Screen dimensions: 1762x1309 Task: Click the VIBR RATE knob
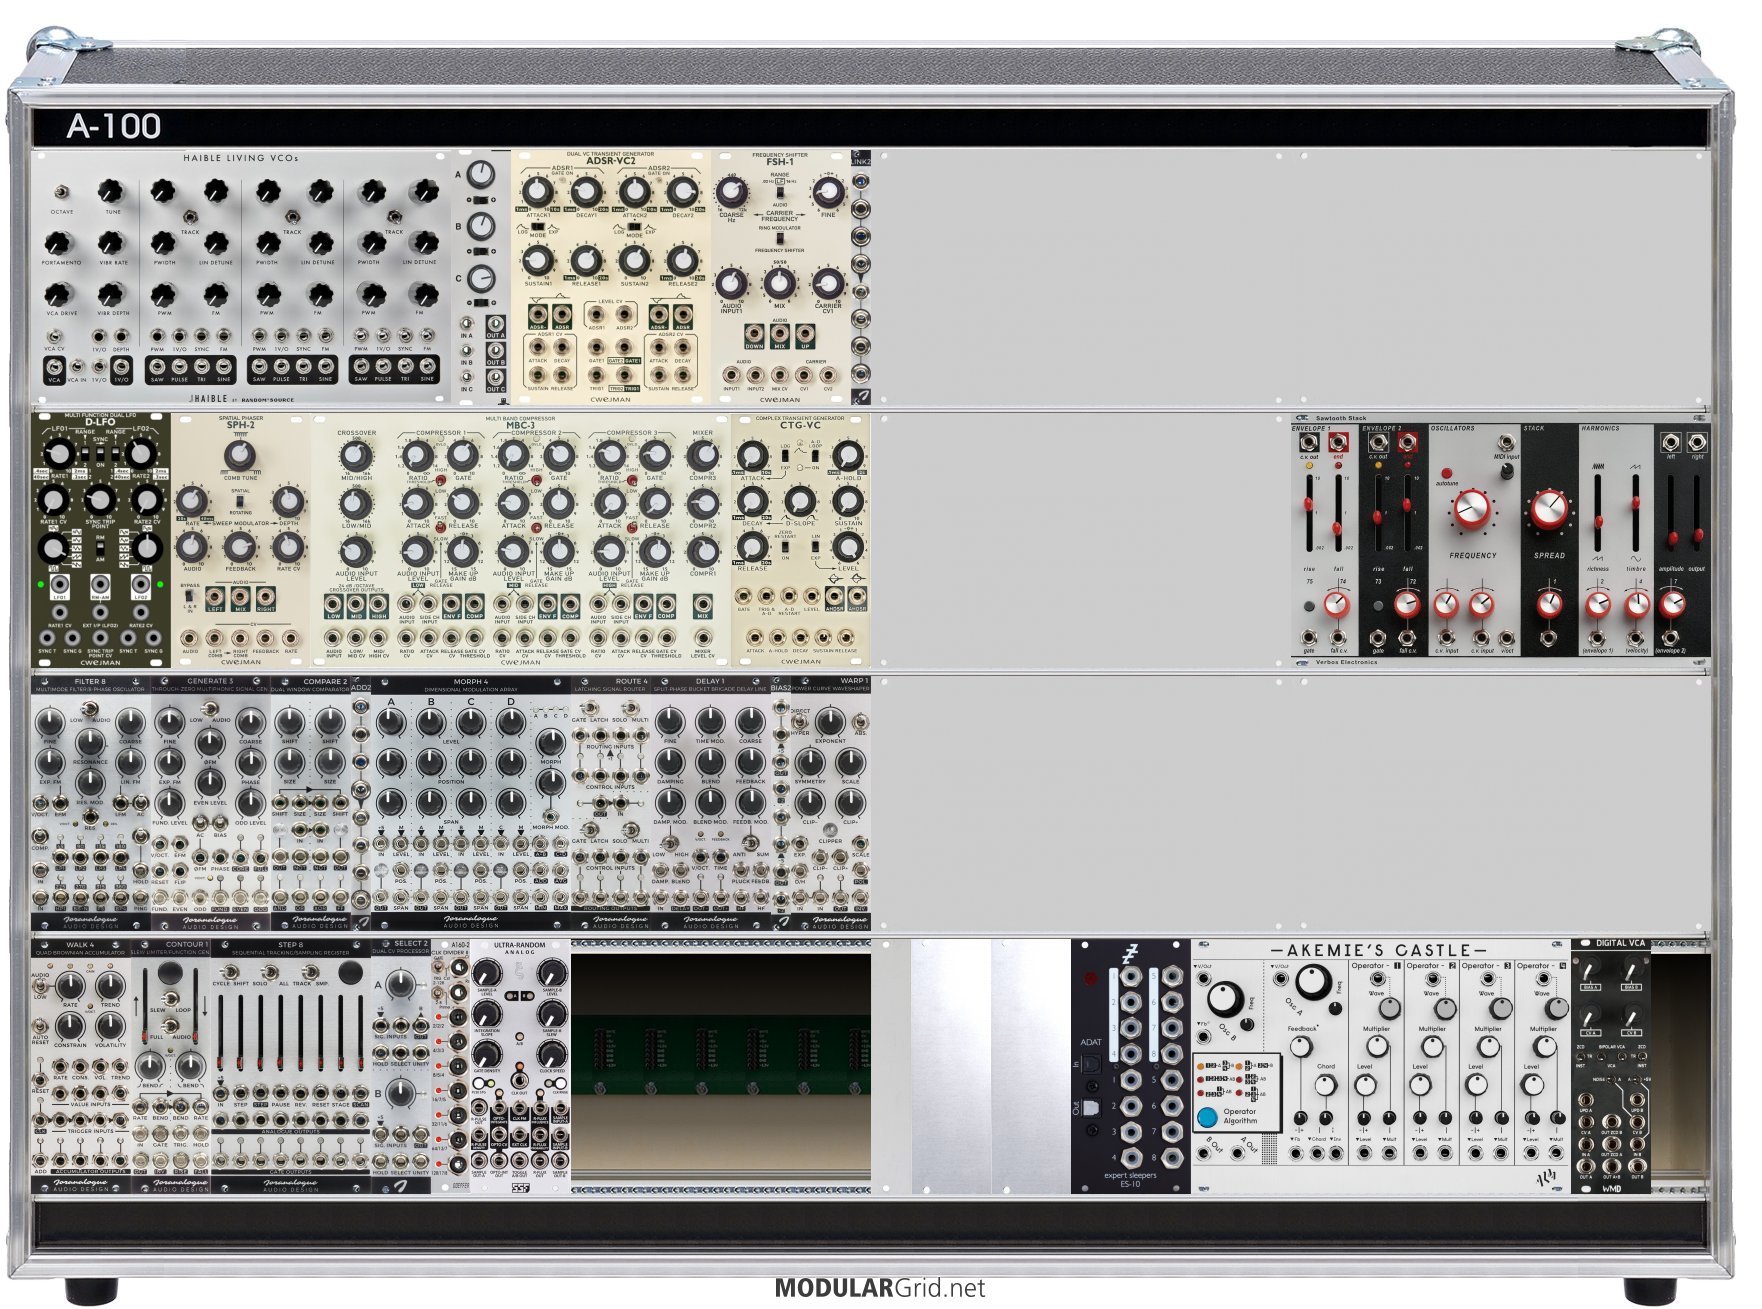point(112,243)
